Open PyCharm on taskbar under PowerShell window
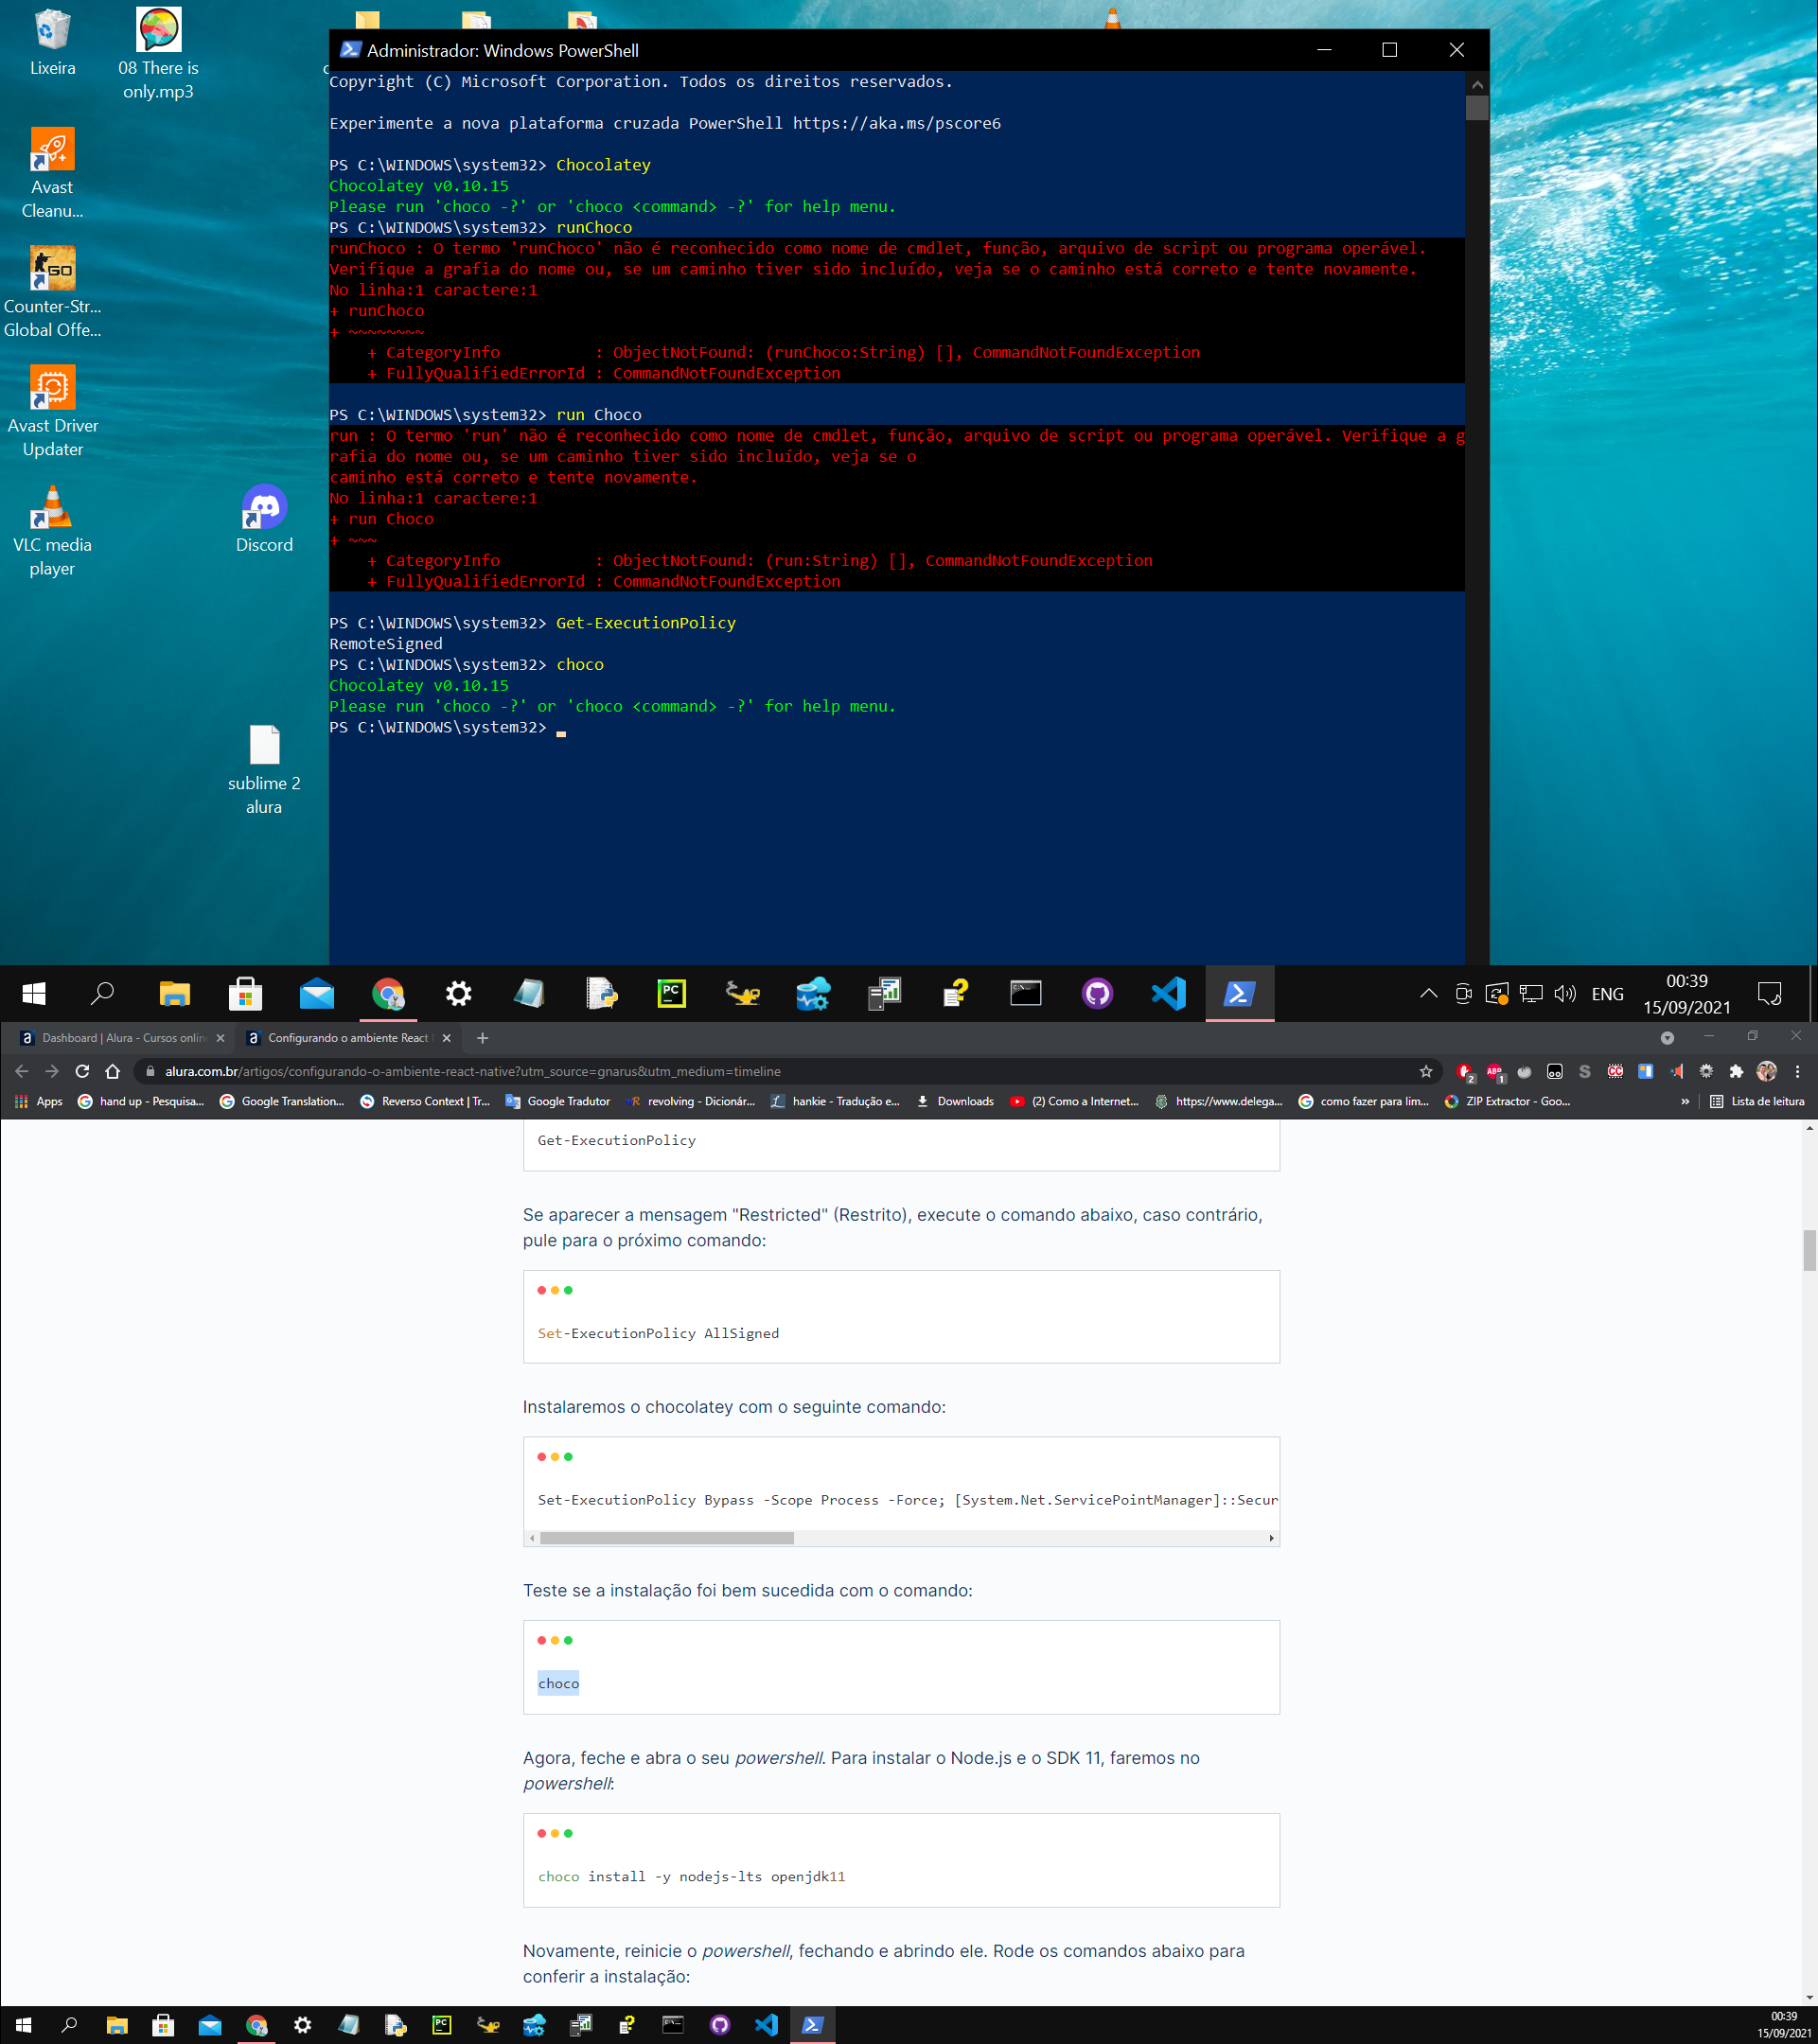 [671, 993]
